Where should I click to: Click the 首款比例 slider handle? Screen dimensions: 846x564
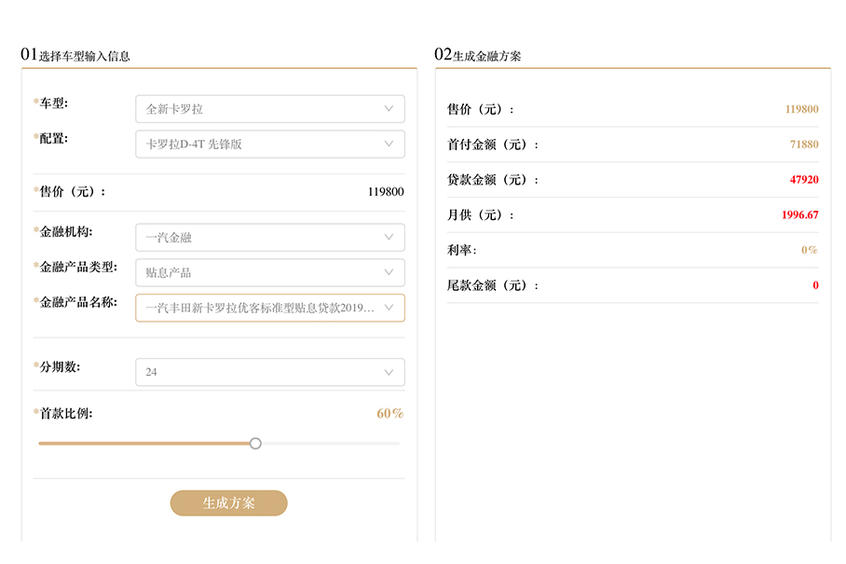[255, 443]
